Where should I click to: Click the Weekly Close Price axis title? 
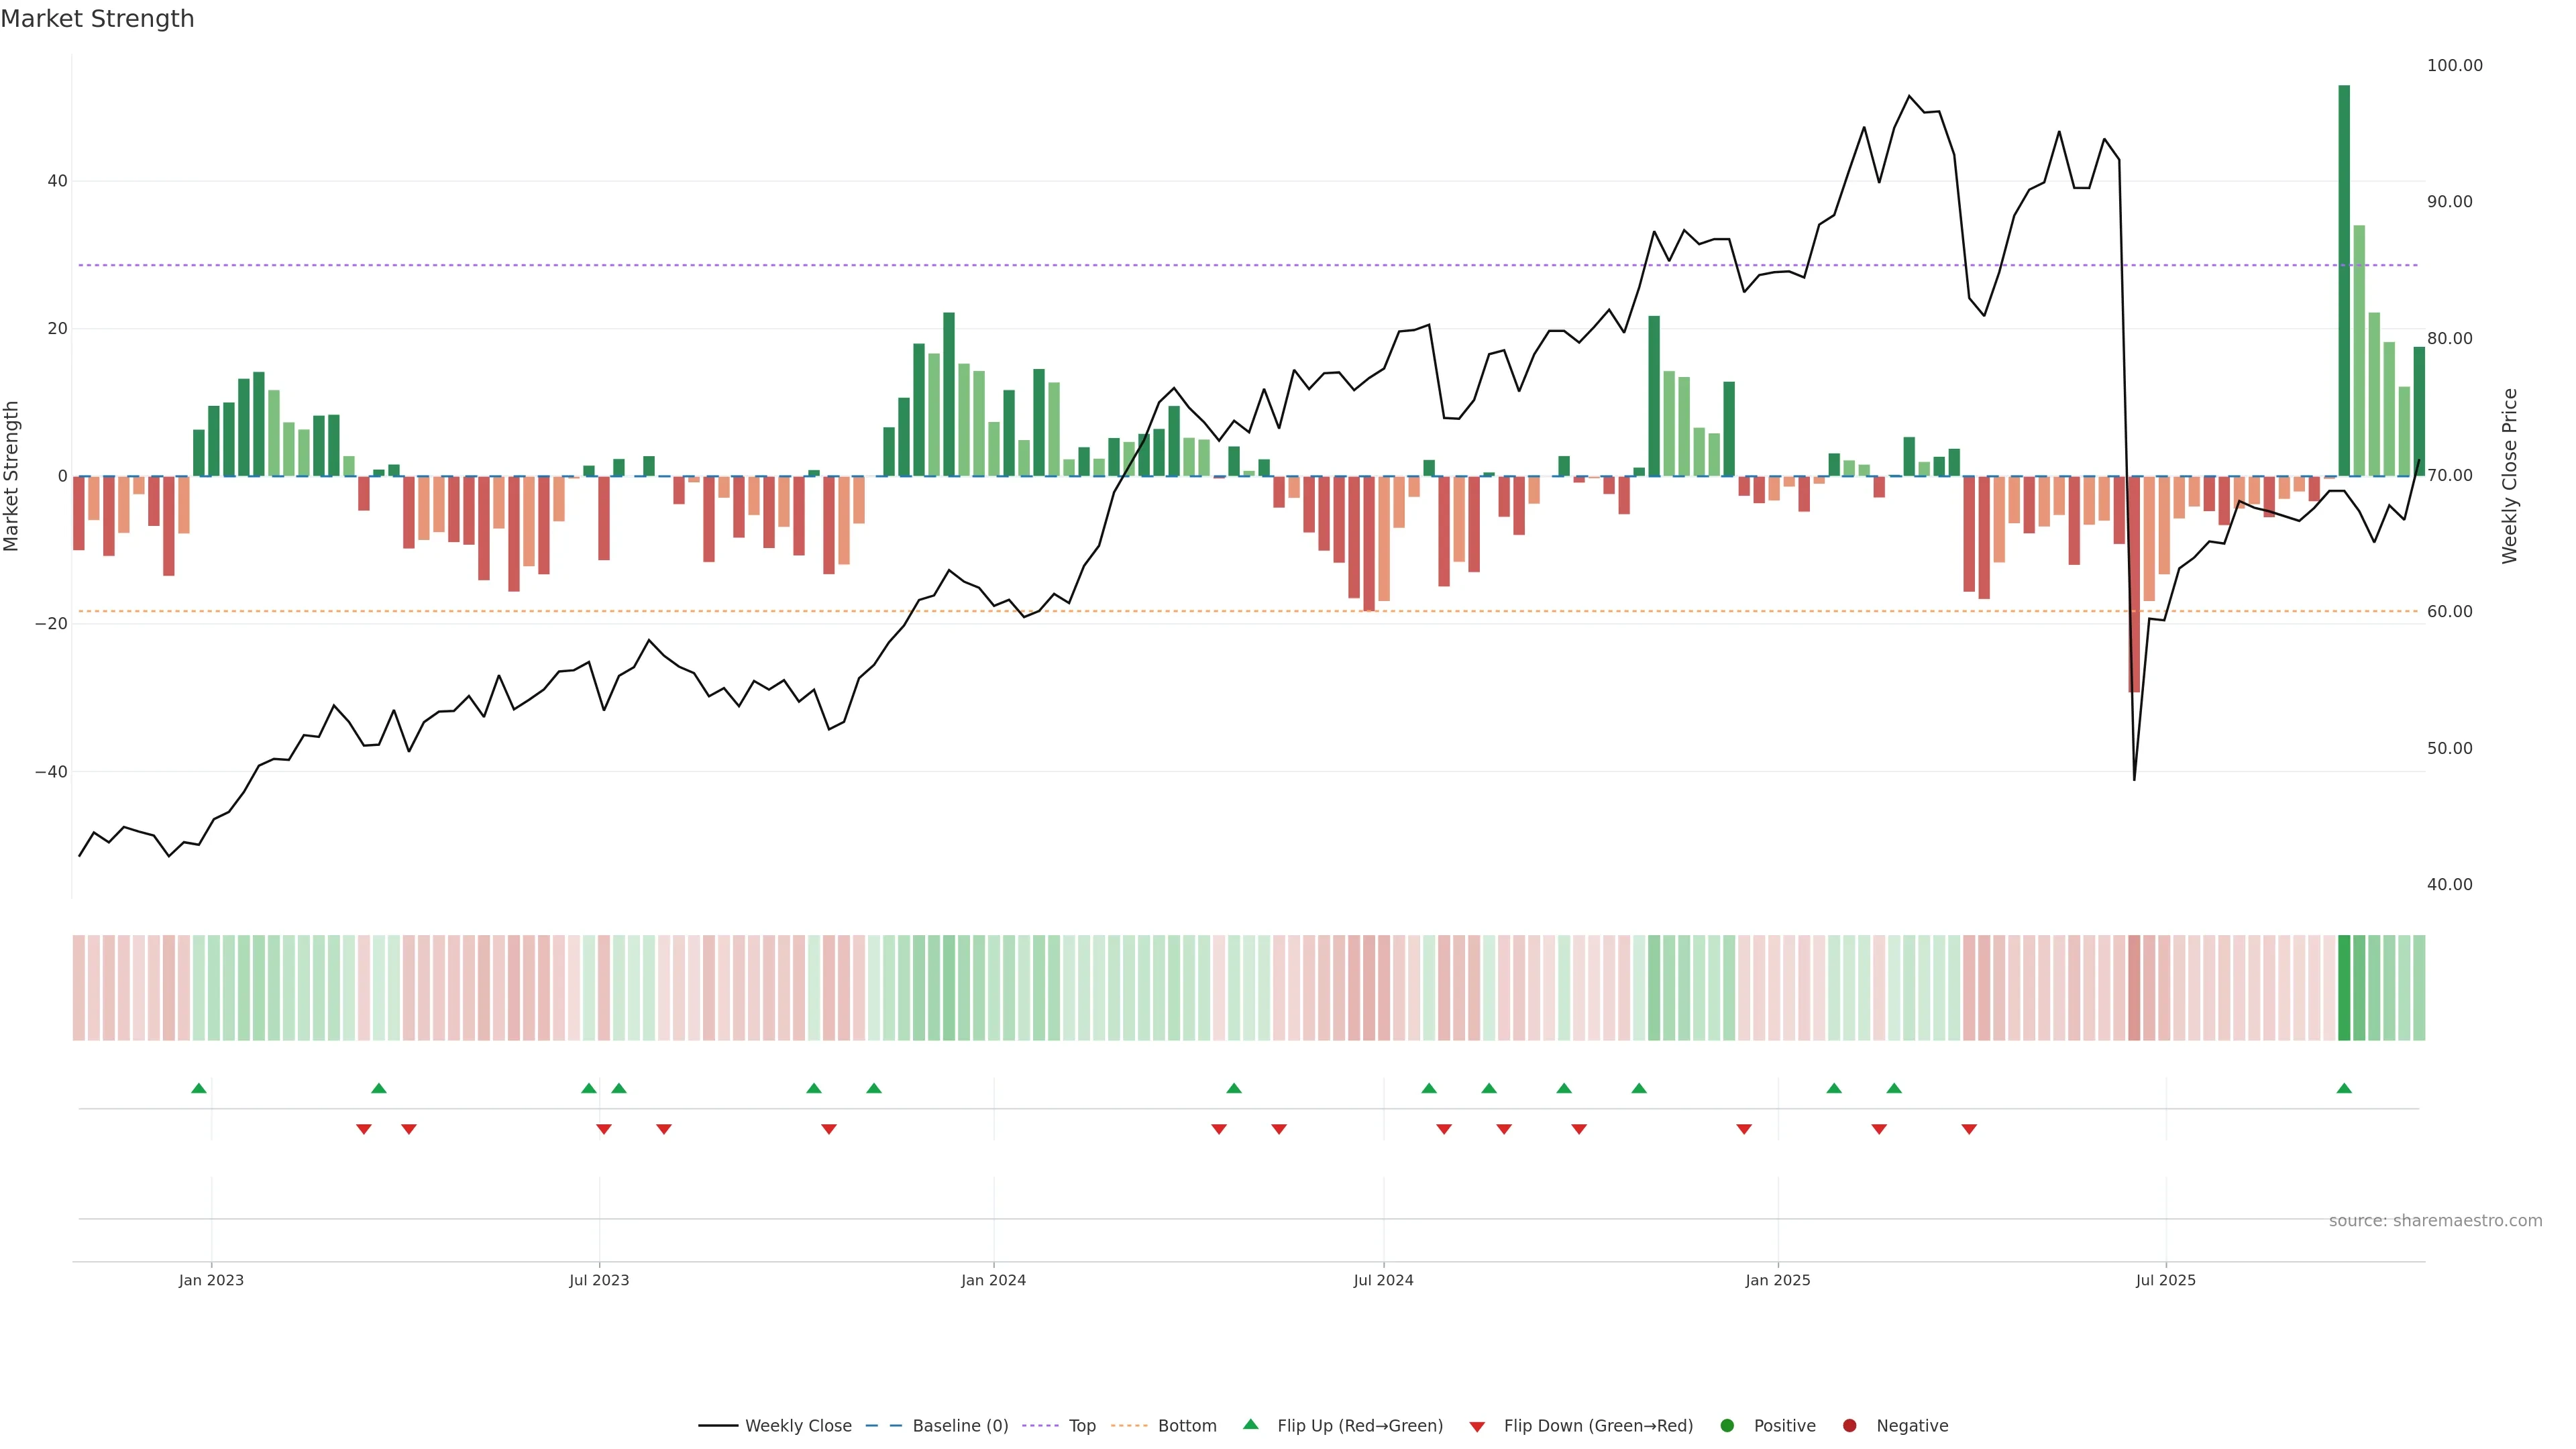pos(2510,476)
